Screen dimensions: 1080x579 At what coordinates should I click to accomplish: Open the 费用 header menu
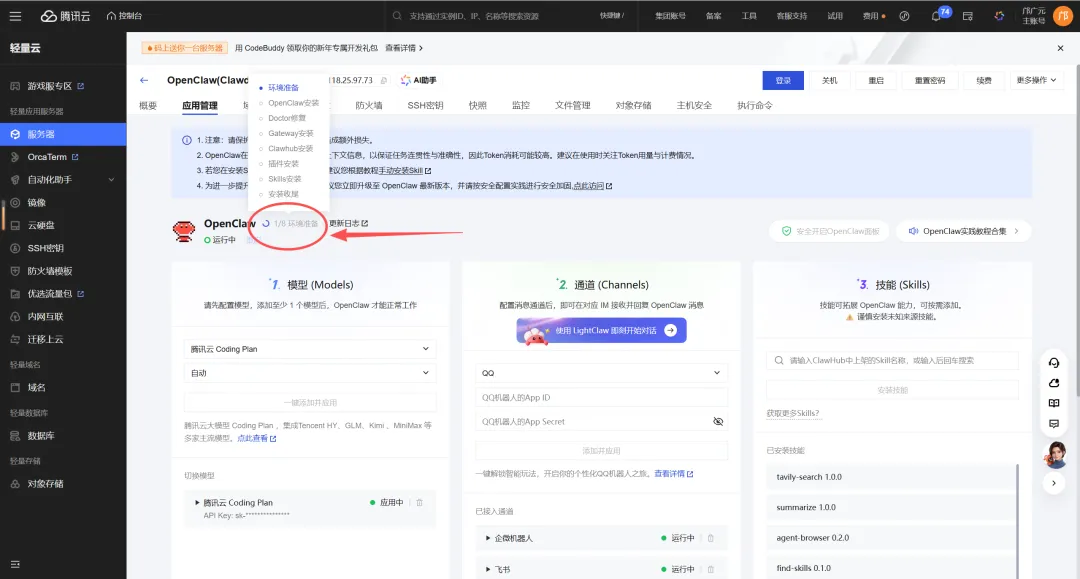873,16
